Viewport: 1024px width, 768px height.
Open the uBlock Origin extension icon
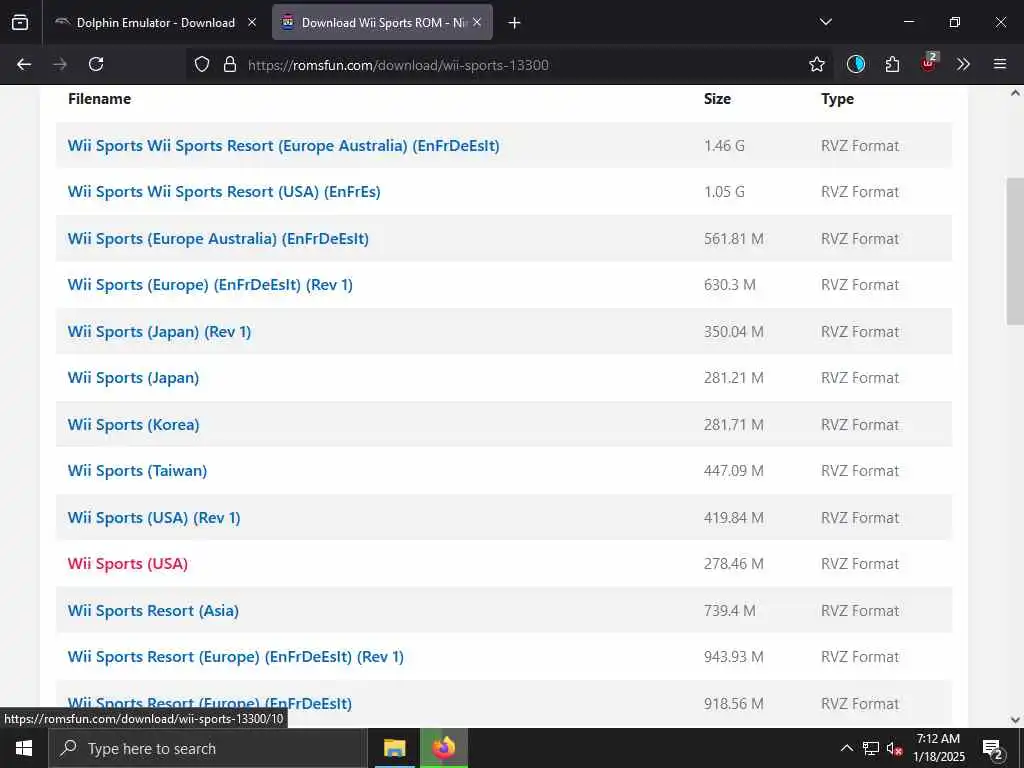pyautogui.click(x=929, y=63)
